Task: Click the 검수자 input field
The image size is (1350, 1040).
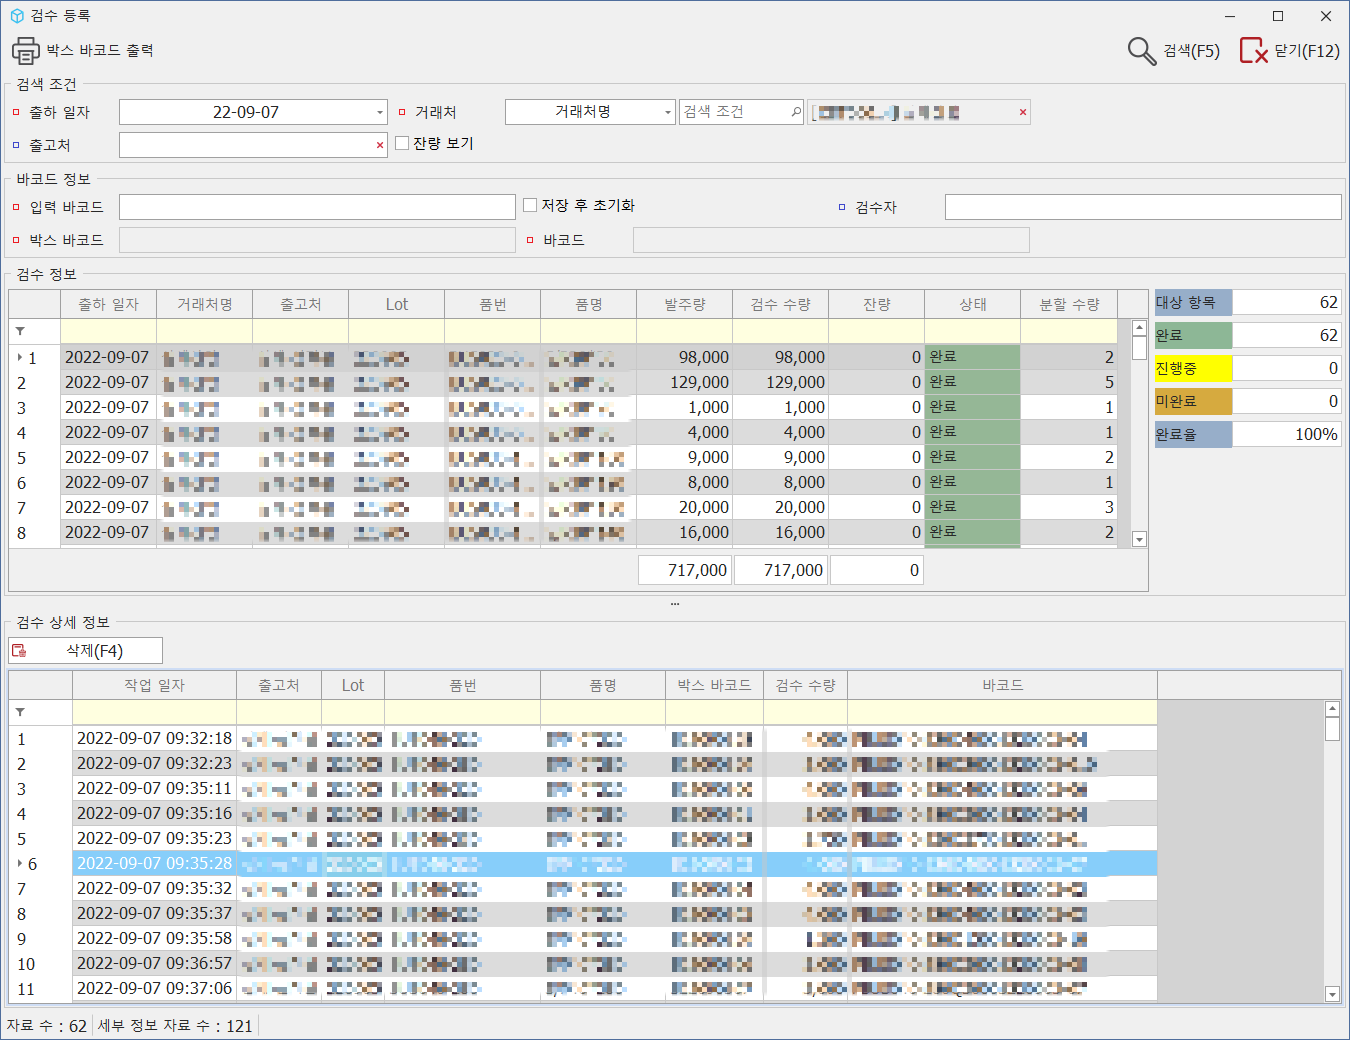Action: [1143, 207]
